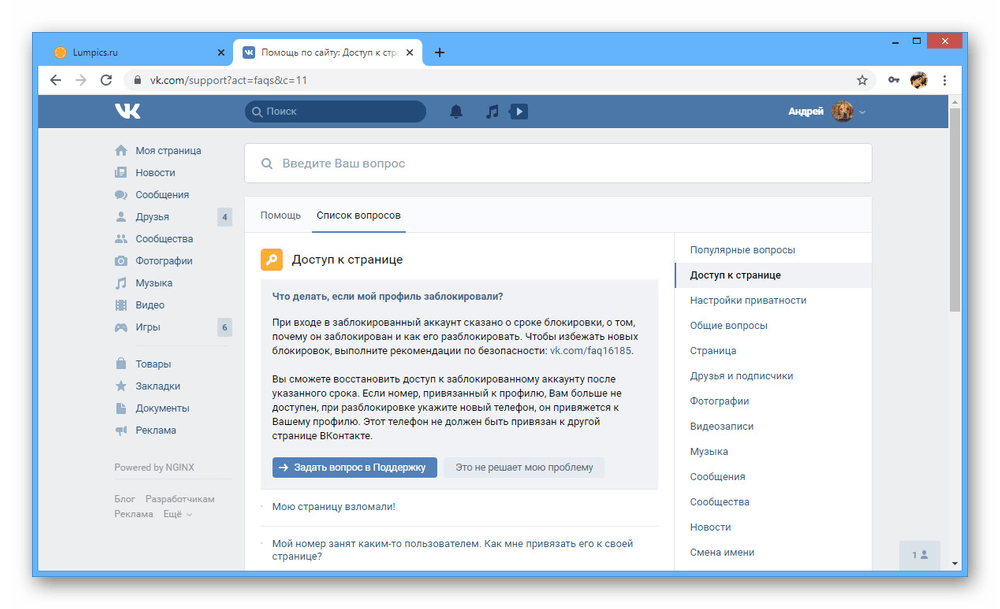Screen dimensions: 1000x609
Task: Click the home icon beside Моя страница
Action: tap(121, 150)
